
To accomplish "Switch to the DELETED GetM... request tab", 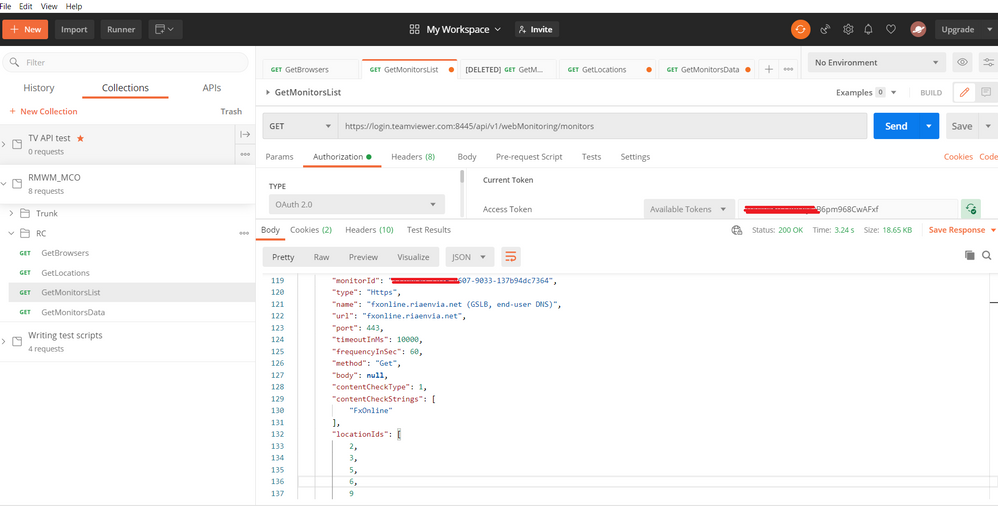I will (x=507, y=69).
